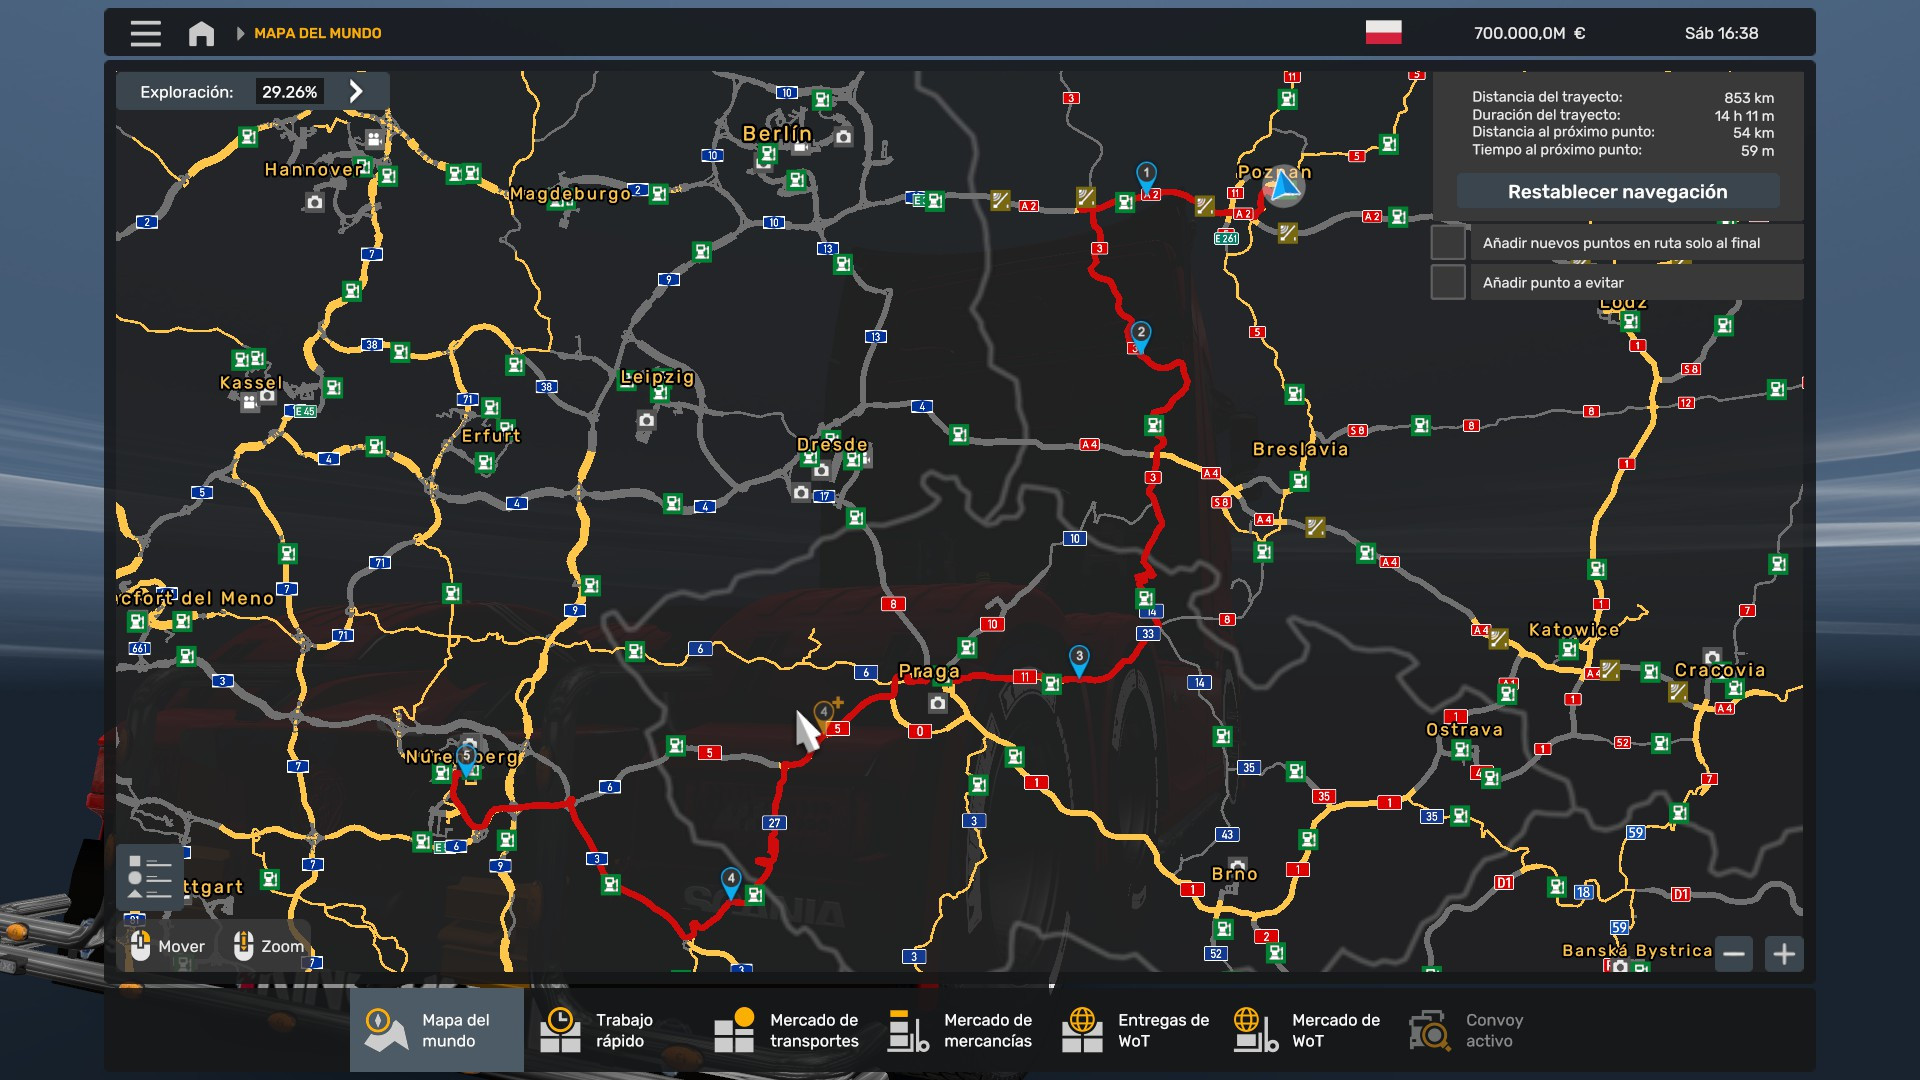Enable 'Añadir punto a evitar' checkbox
Image resolution: width=1920 pixels, height=1080 pixels.
click(1448, 282)
